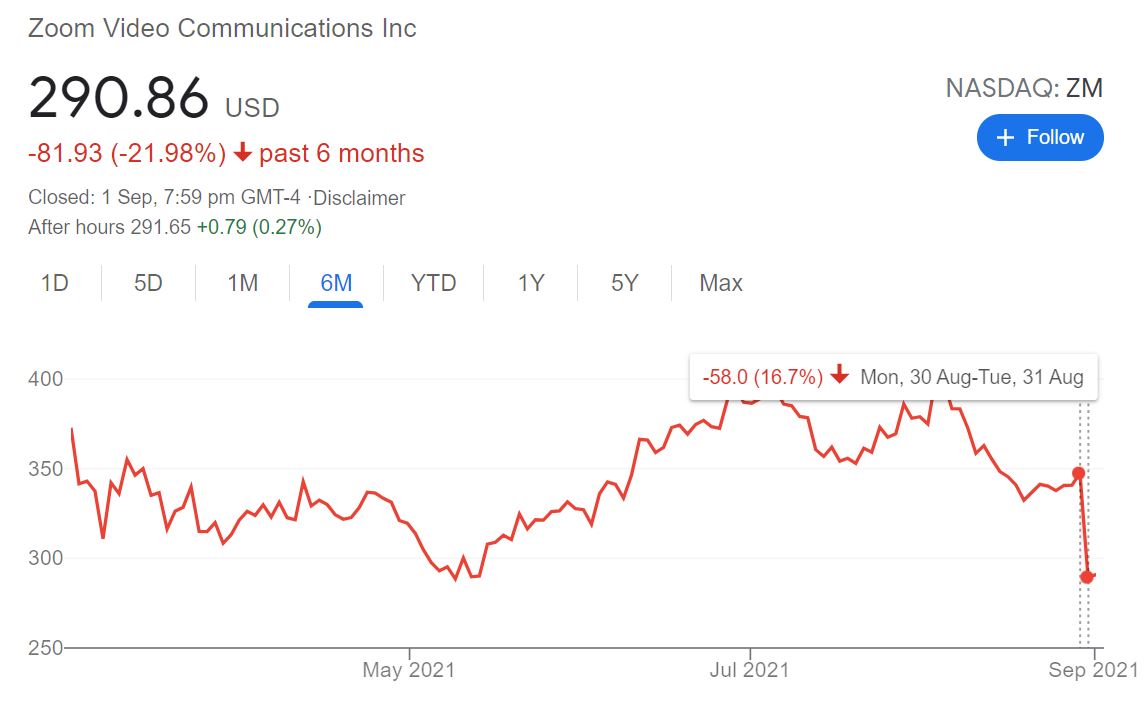Click the plus icon in Follow button
This screenshot has height=702, width=1144.
1005,137
